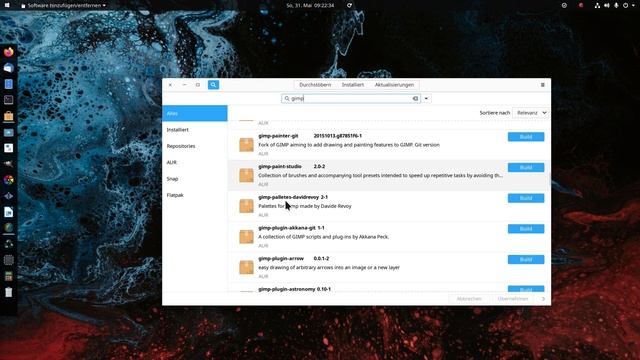
Task: Click the Abbrechen button
Action: coord(469,299)
